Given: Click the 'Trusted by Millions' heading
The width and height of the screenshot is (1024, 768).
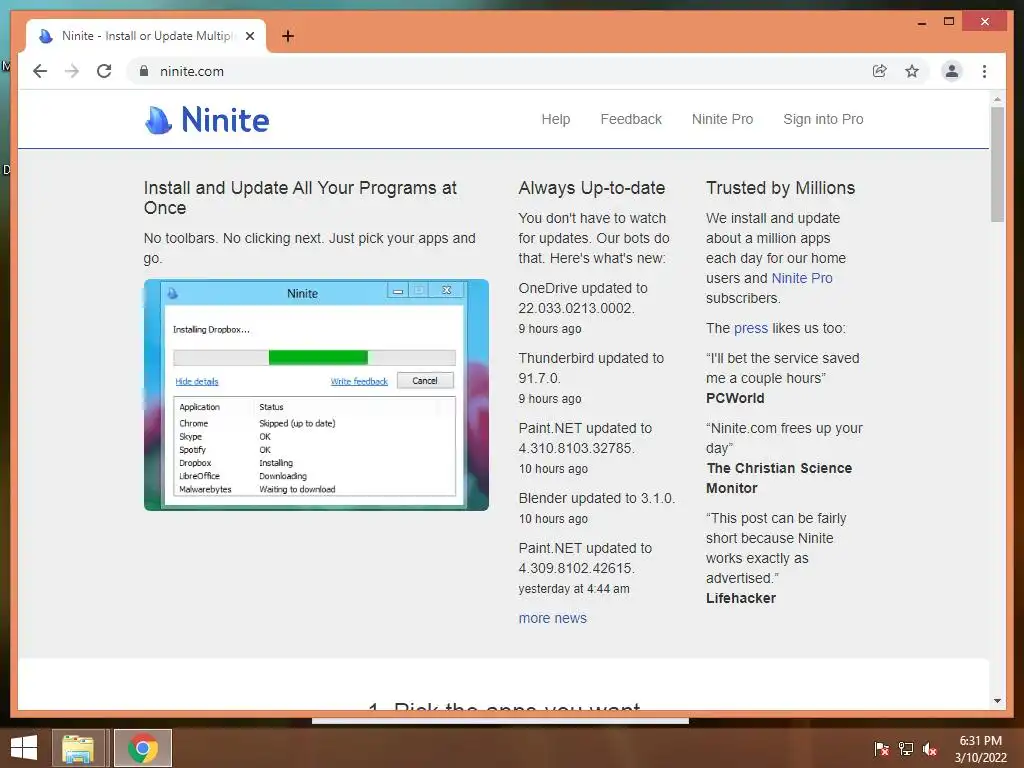Looking at the screenshot, I should point(780,188).
